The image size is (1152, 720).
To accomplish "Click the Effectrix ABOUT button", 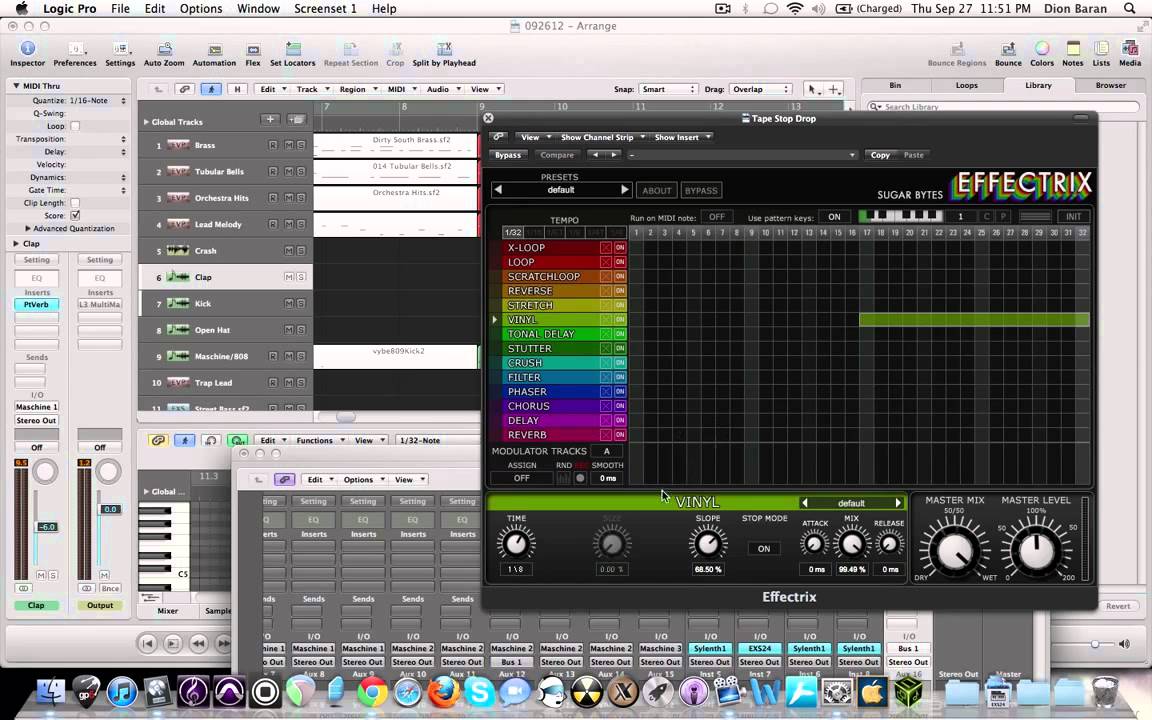I will [657, 190].
